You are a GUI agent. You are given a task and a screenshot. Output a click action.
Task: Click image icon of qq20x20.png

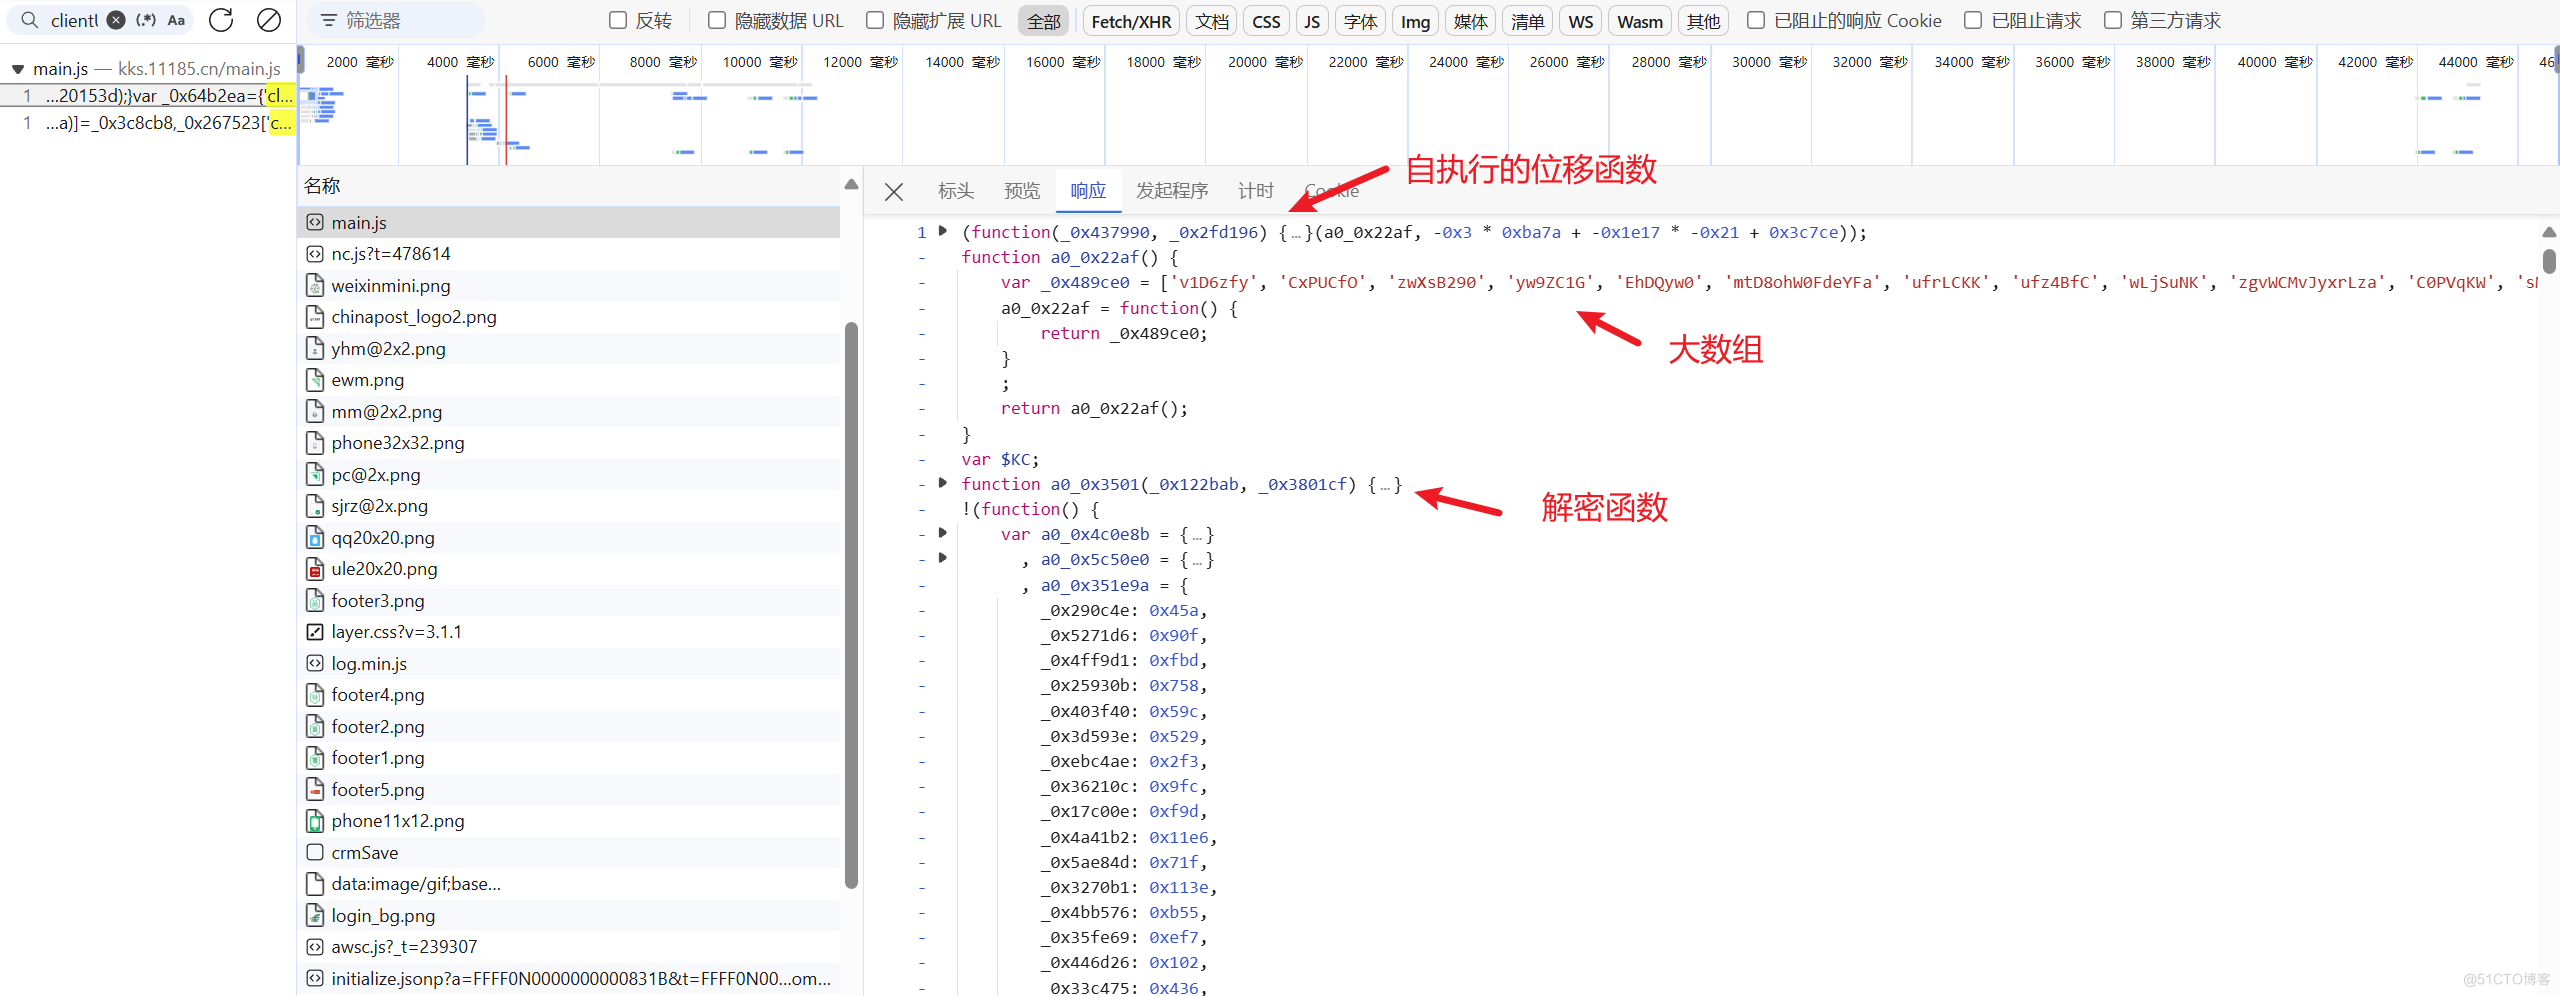315,538
